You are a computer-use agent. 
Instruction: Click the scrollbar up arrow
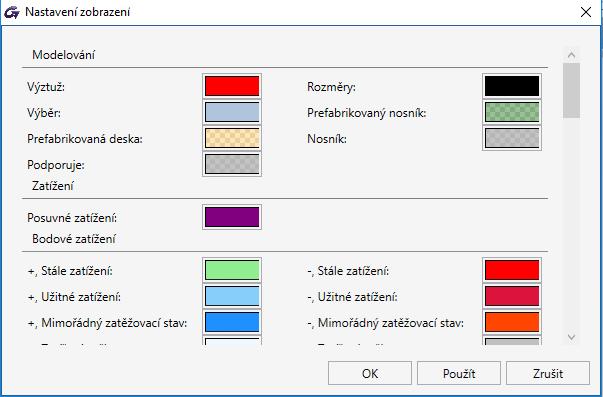(x=571, y=55)
